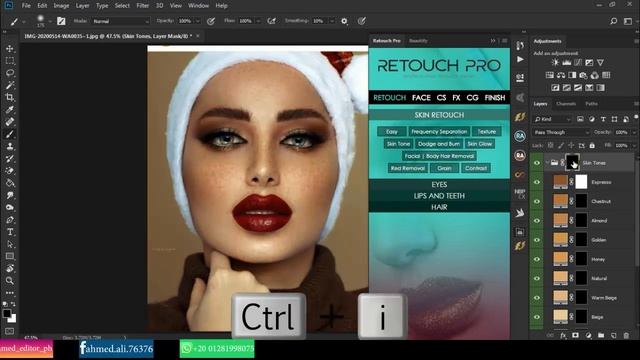Image resolution: width=640 pixels, height=360 pixels.
Task: Open the layer Opacity dropdown
Action: pos(634,132)
